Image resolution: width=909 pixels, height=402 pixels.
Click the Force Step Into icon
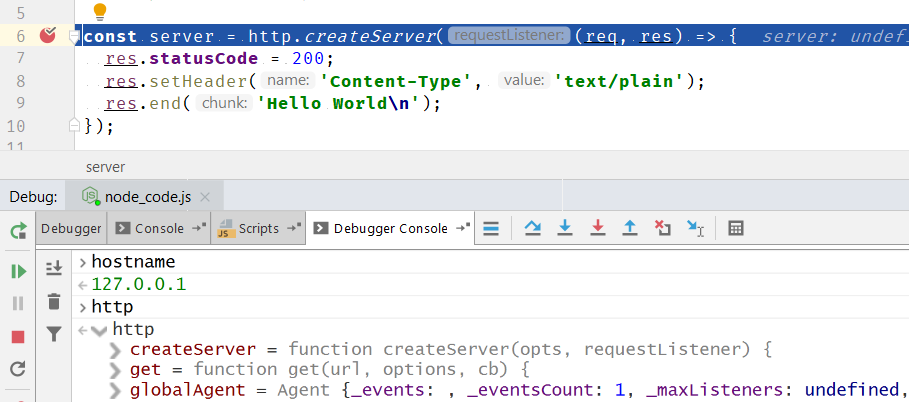[597, 229]
